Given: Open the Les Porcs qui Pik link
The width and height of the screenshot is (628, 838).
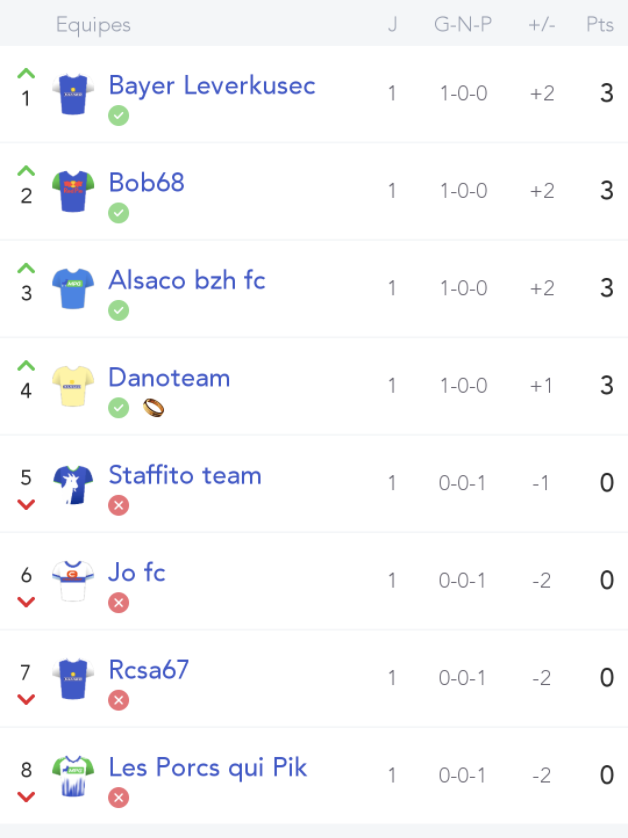Looking at the screenshot, I should 208,767.
